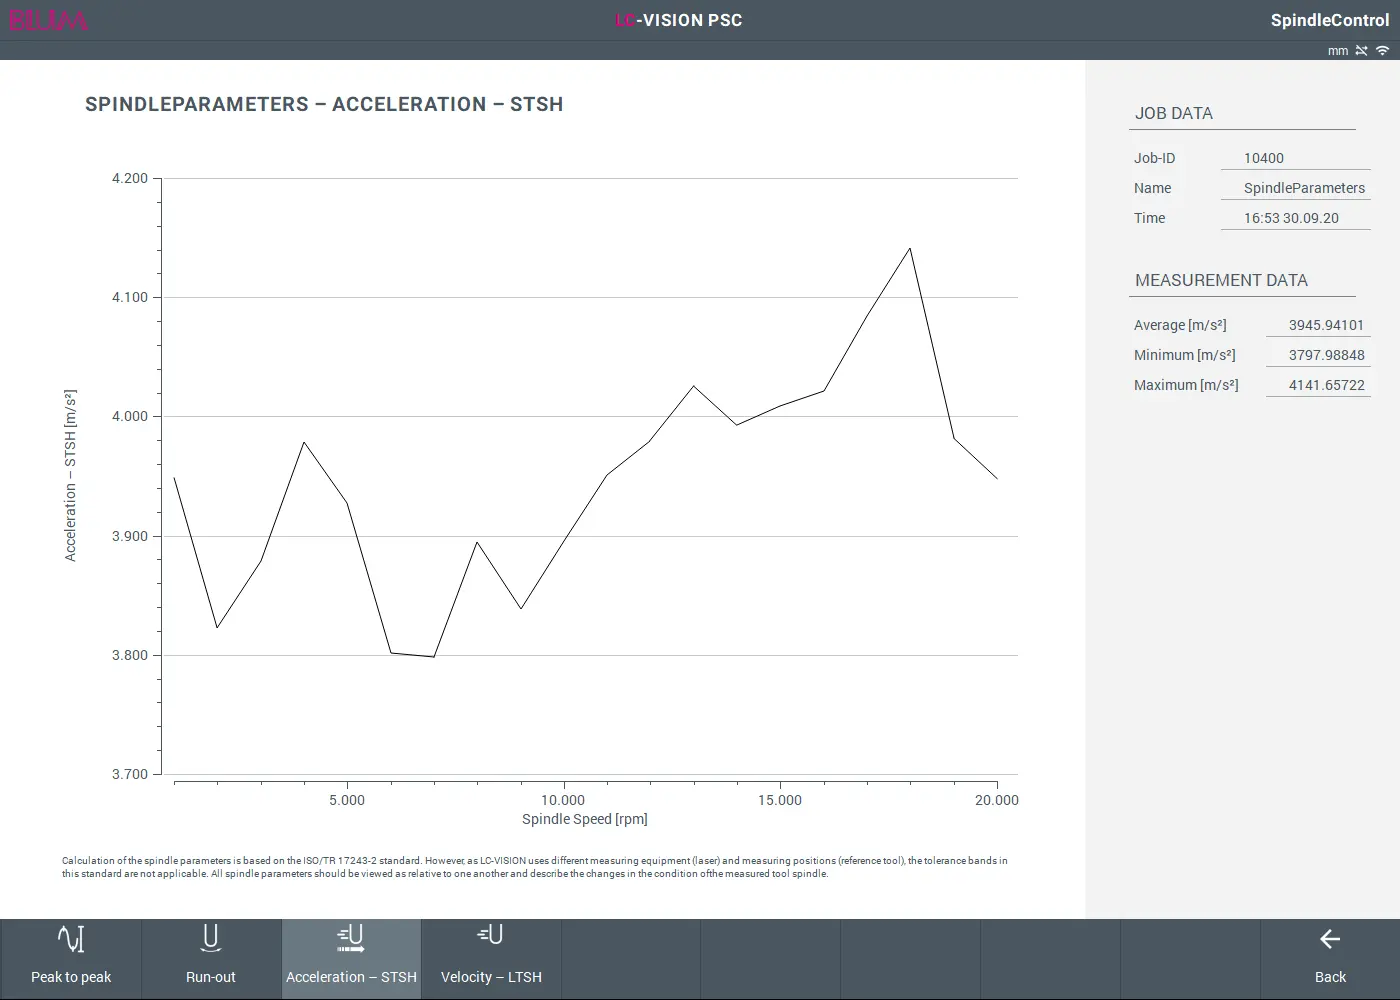Go back using the Back arrow
Image resolution: width=1400 pixels, height=1000 pixels.
1330,958
